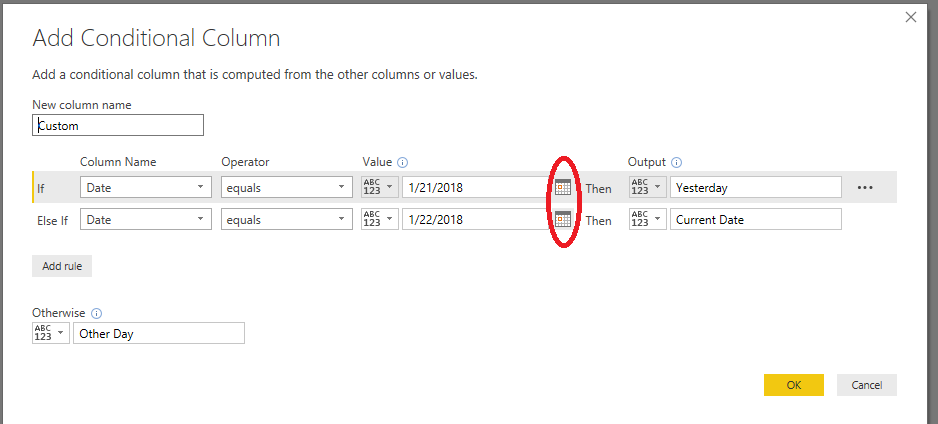Change value type selector for 1/22/2018
This screenshot has height=424, width=938.
coord(380,219)
